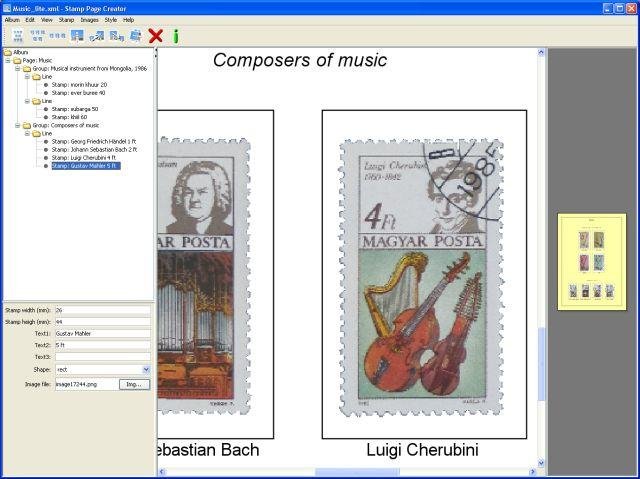Open the Style menu
The image size is (640, 479).
click(111, 20)
